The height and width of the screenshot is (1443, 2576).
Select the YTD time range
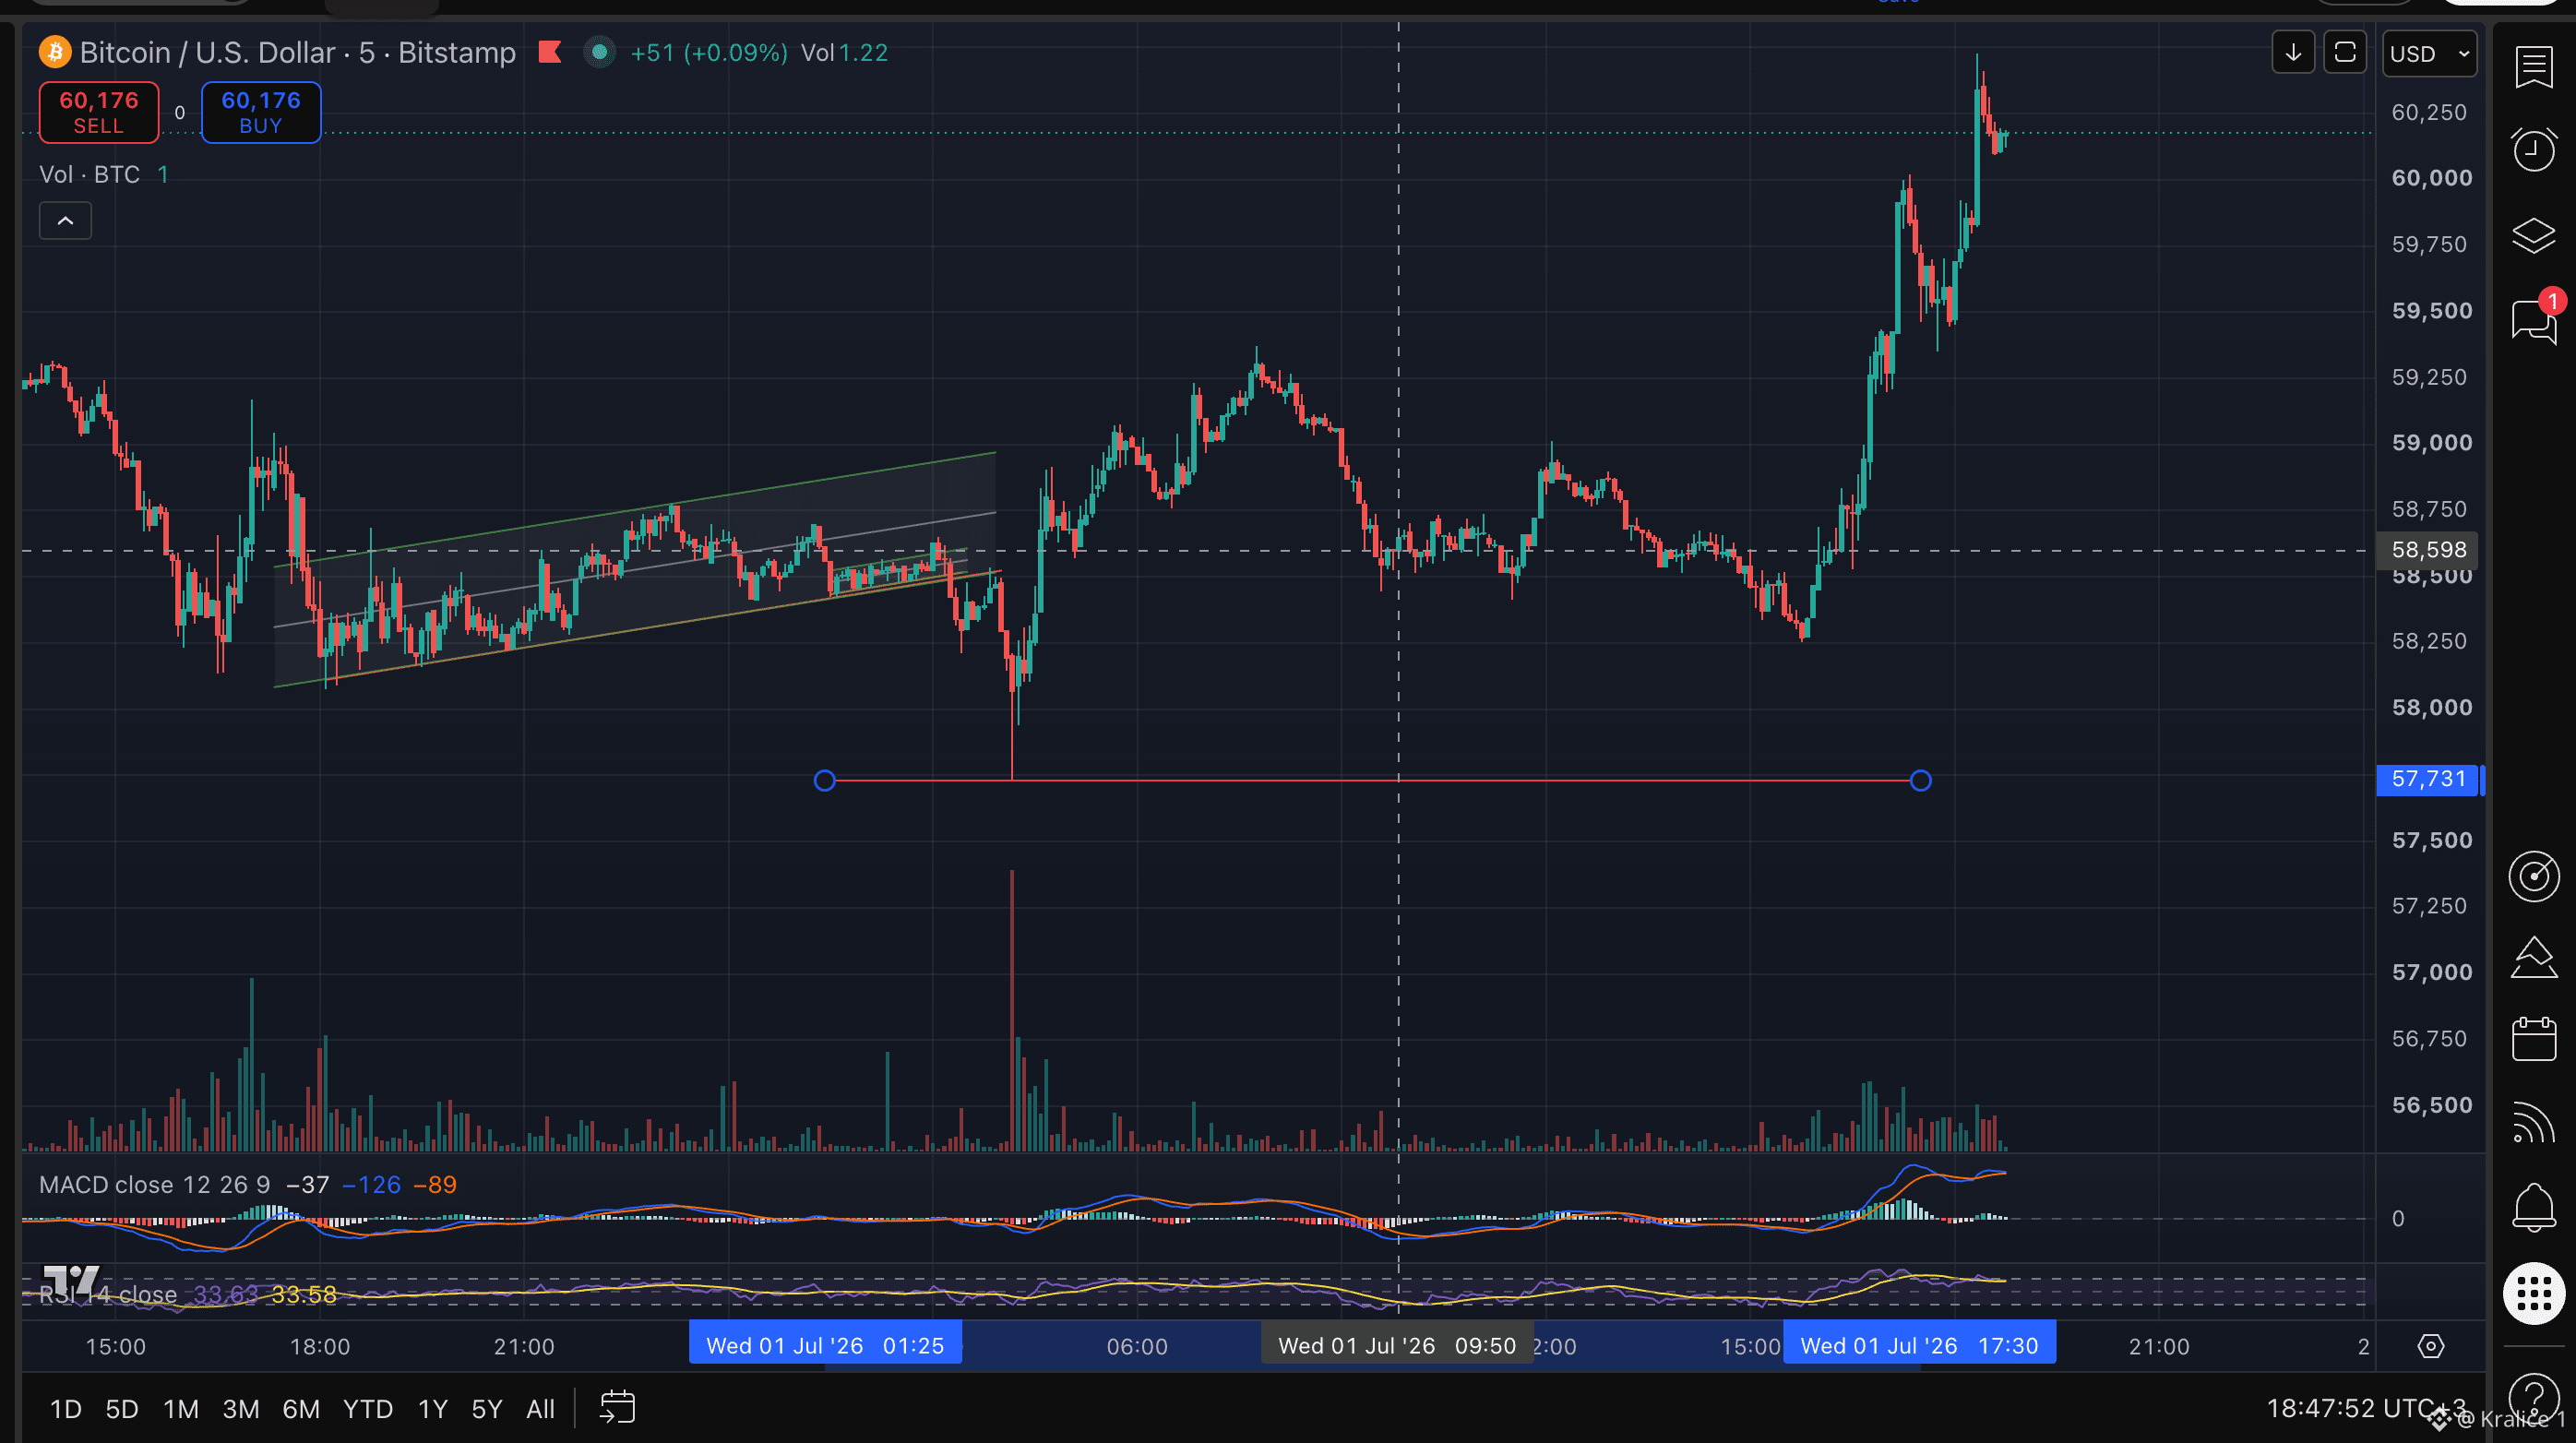368,1409
